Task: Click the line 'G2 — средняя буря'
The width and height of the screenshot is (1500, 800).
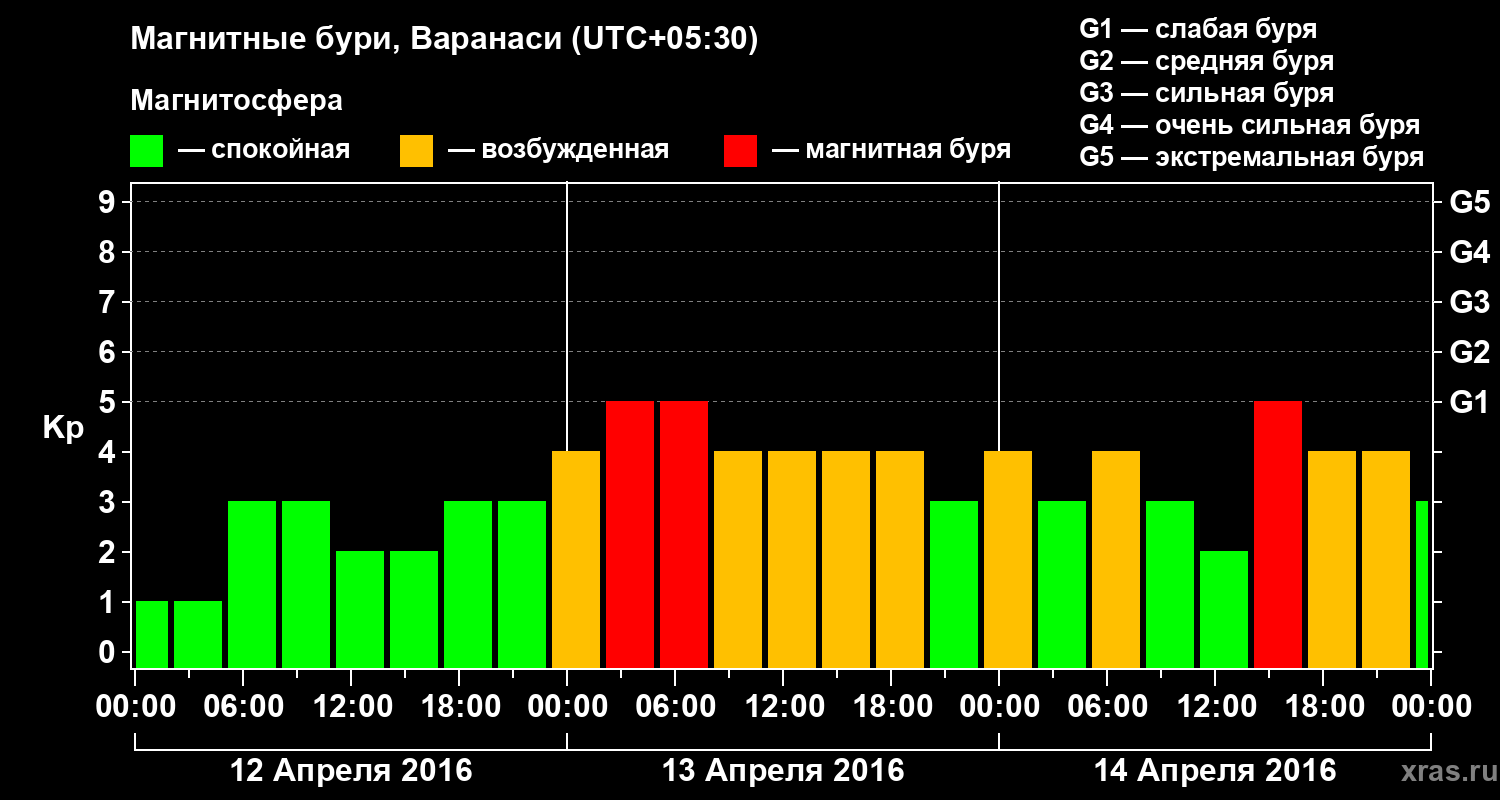Action: point(1206,61)
